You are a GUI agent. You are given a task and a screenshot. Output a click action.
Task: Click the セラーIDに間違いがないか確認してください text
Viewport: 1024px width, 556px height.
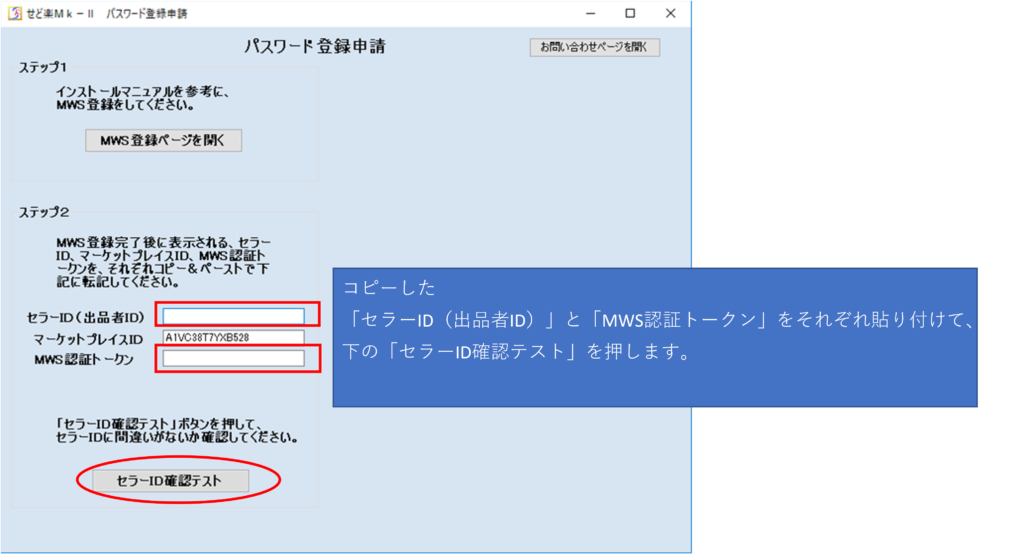coord(177,438)
